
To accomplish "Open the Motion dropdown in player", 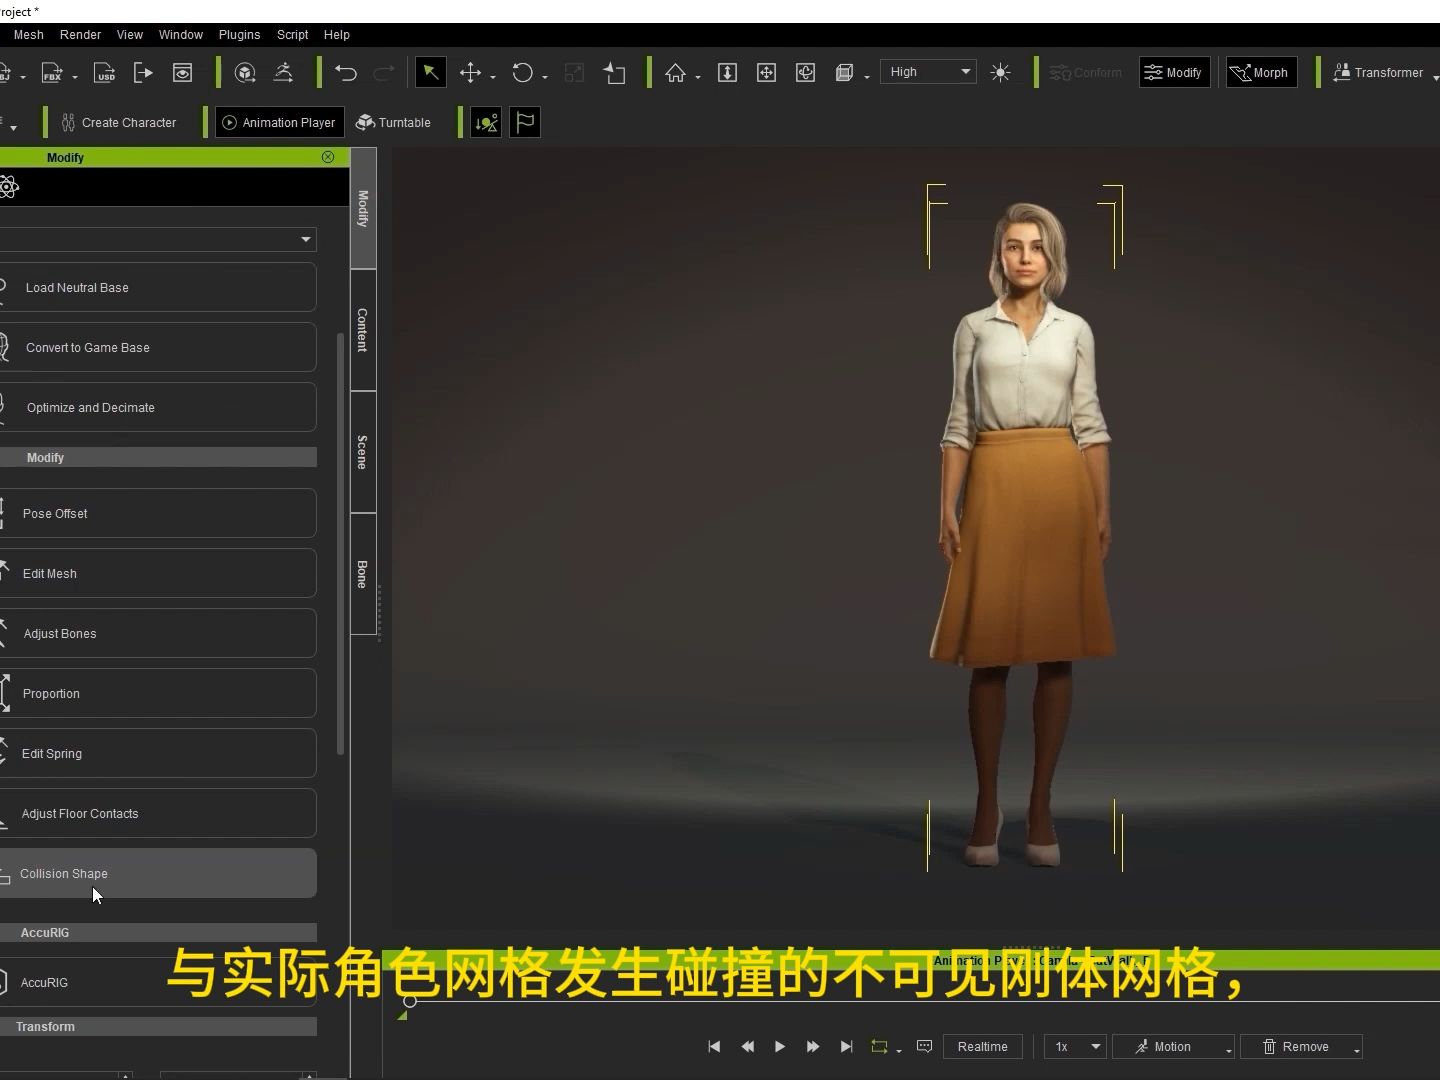I will pos(1174,1047).
